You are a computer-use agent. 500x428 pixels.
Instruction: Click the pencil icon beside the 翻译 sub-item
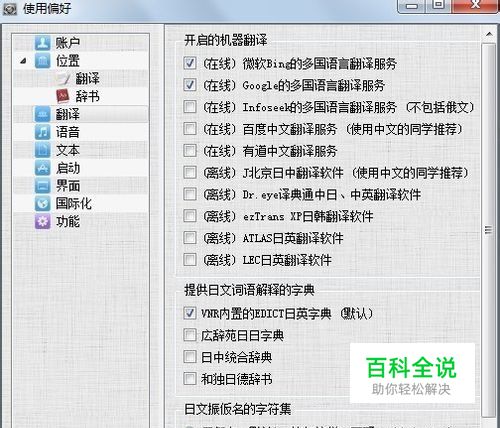[x=63, y=79]
